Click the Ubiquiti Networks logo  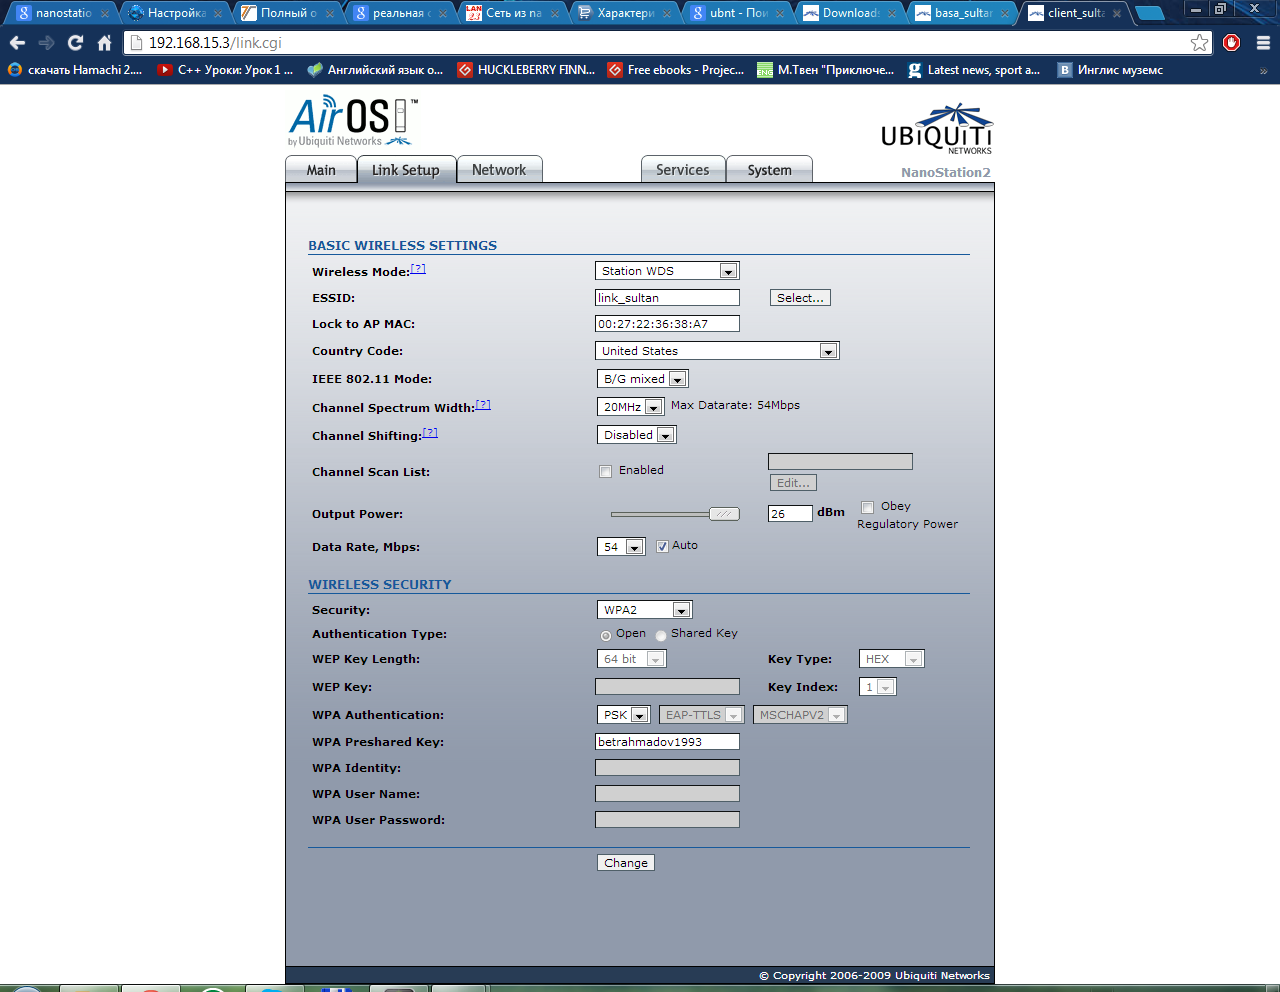pyautogui.click(x=937, y=129)
